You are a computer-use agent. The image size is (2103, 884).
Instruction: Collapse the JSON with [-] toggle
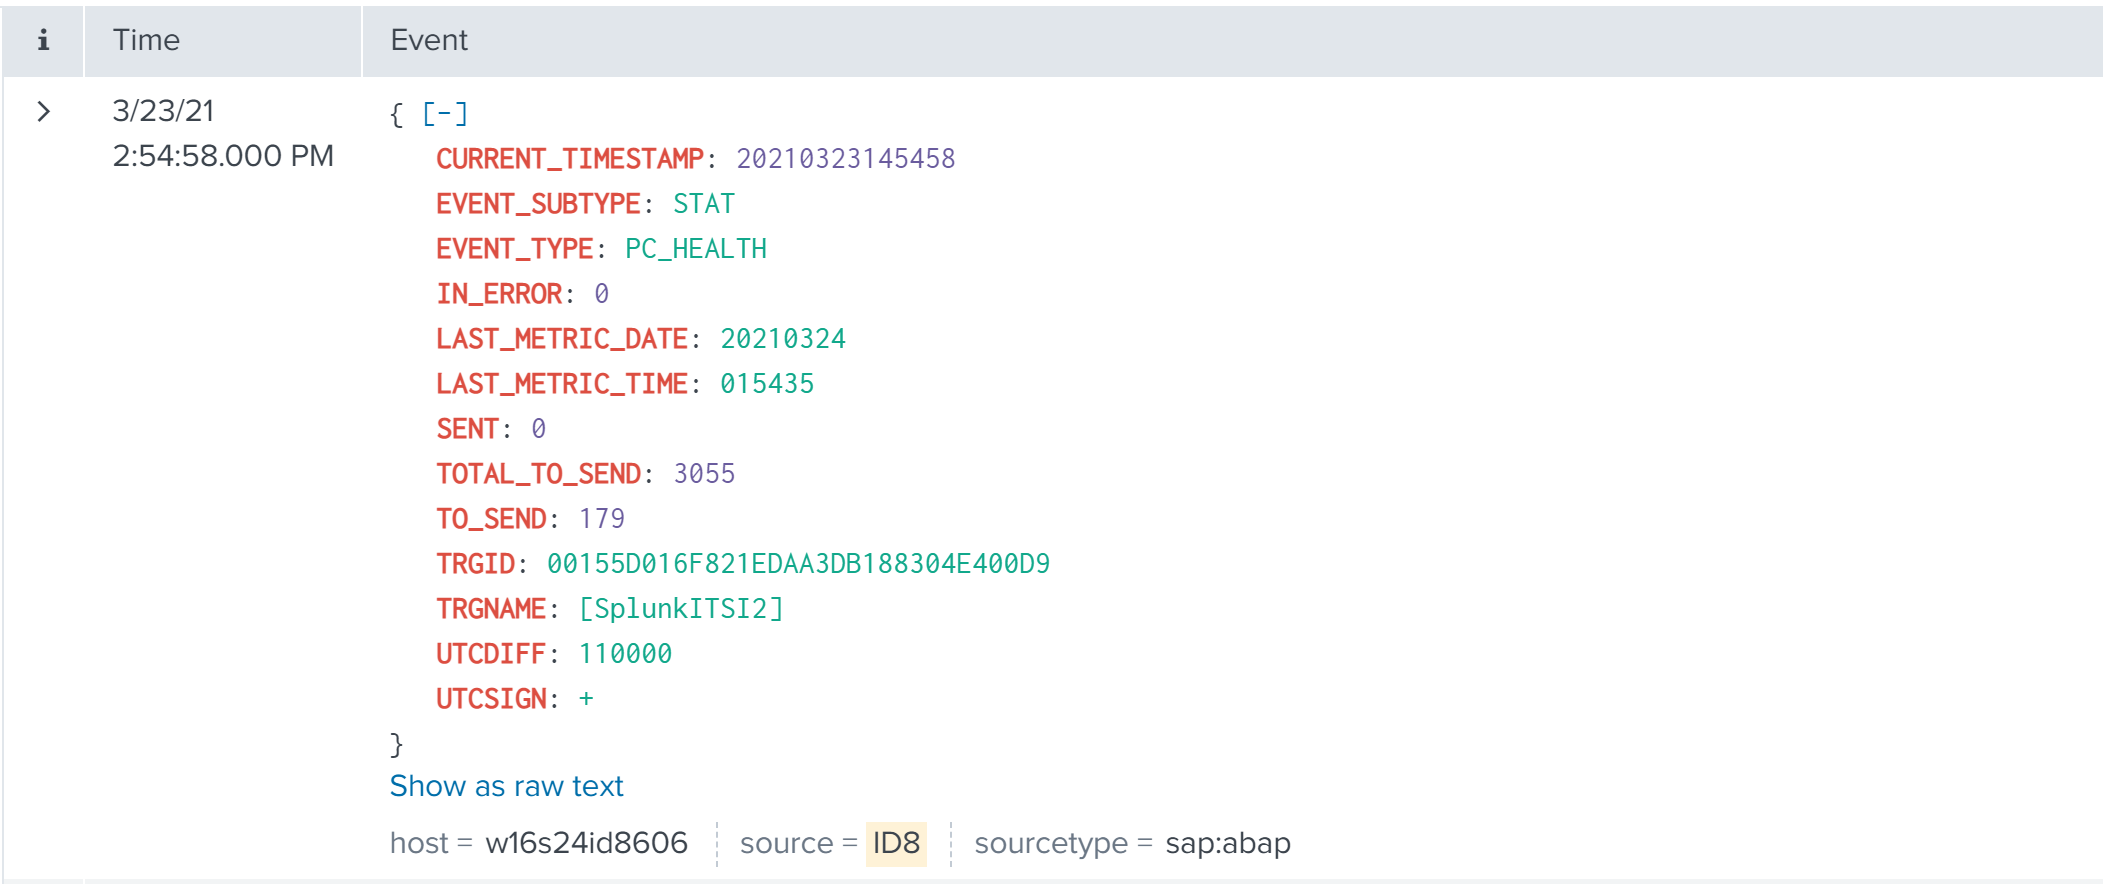click(x=444, y=114)
